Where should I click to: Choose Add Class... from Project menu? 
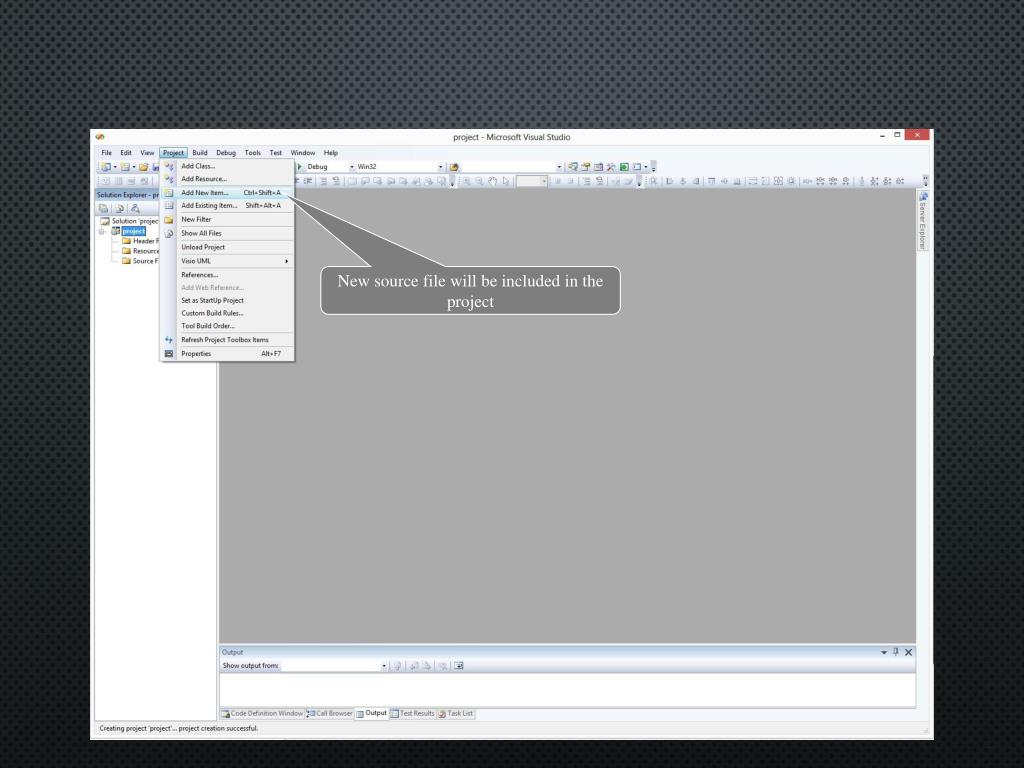point(227,167)
